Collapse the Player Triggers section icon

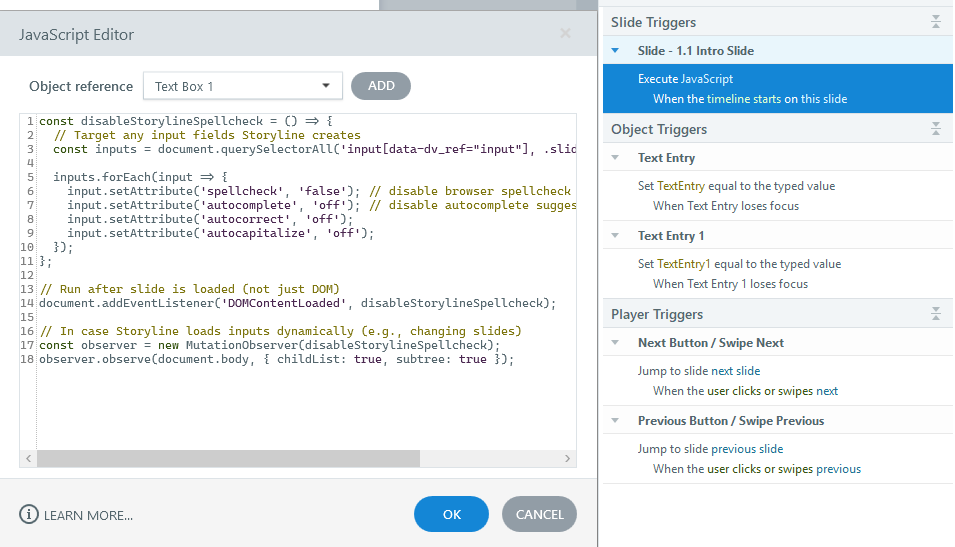[x=936, y=314]
